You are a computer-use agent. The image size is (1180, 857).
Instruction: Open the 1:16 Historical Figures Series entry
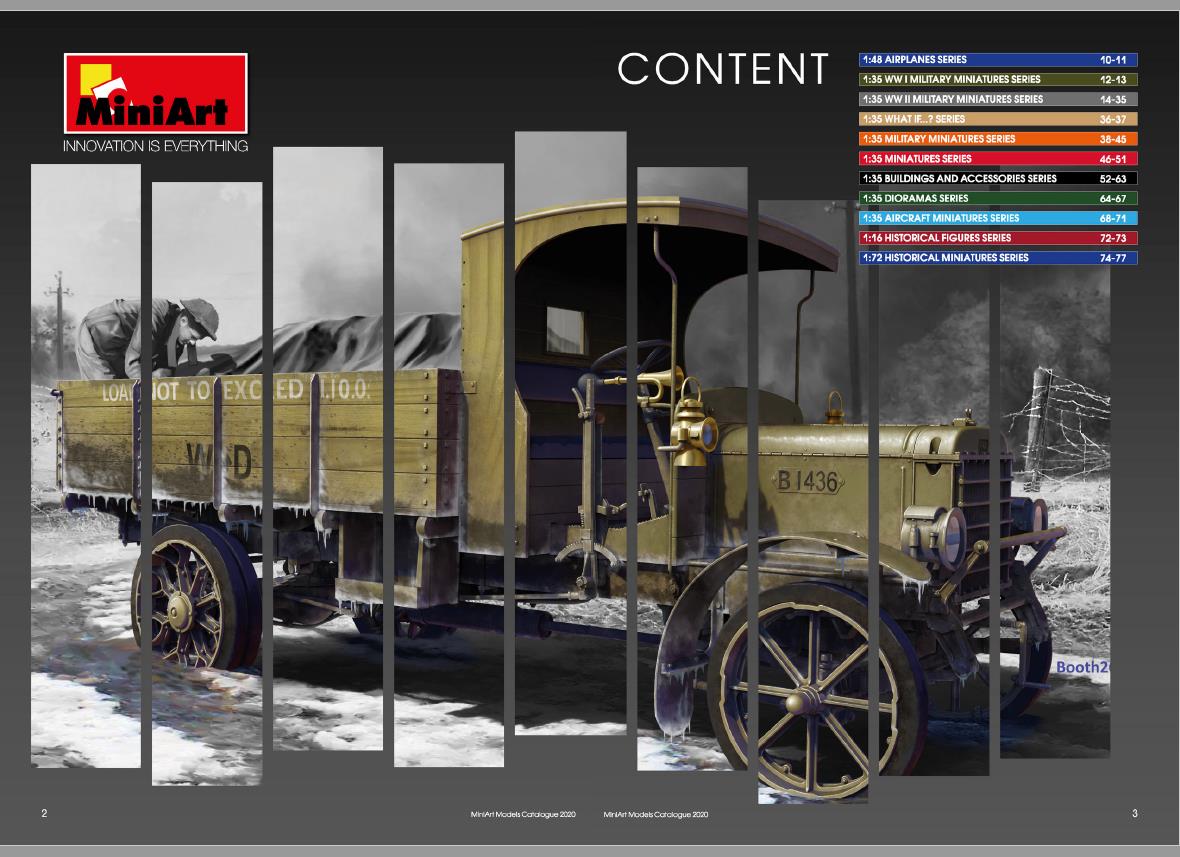point(998,238)
